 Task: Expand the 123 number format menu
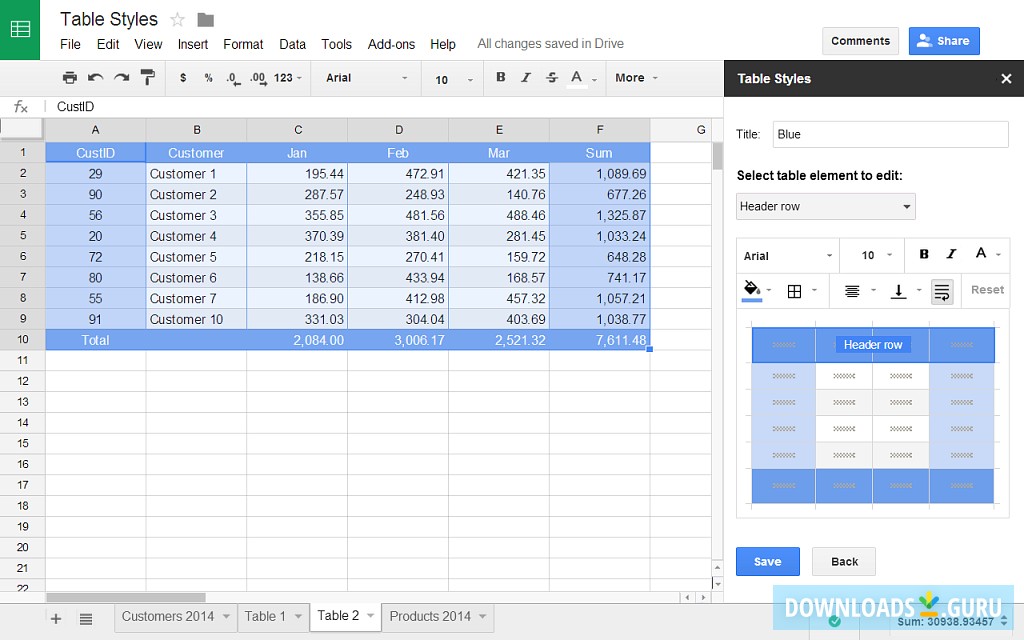(285, 77)
